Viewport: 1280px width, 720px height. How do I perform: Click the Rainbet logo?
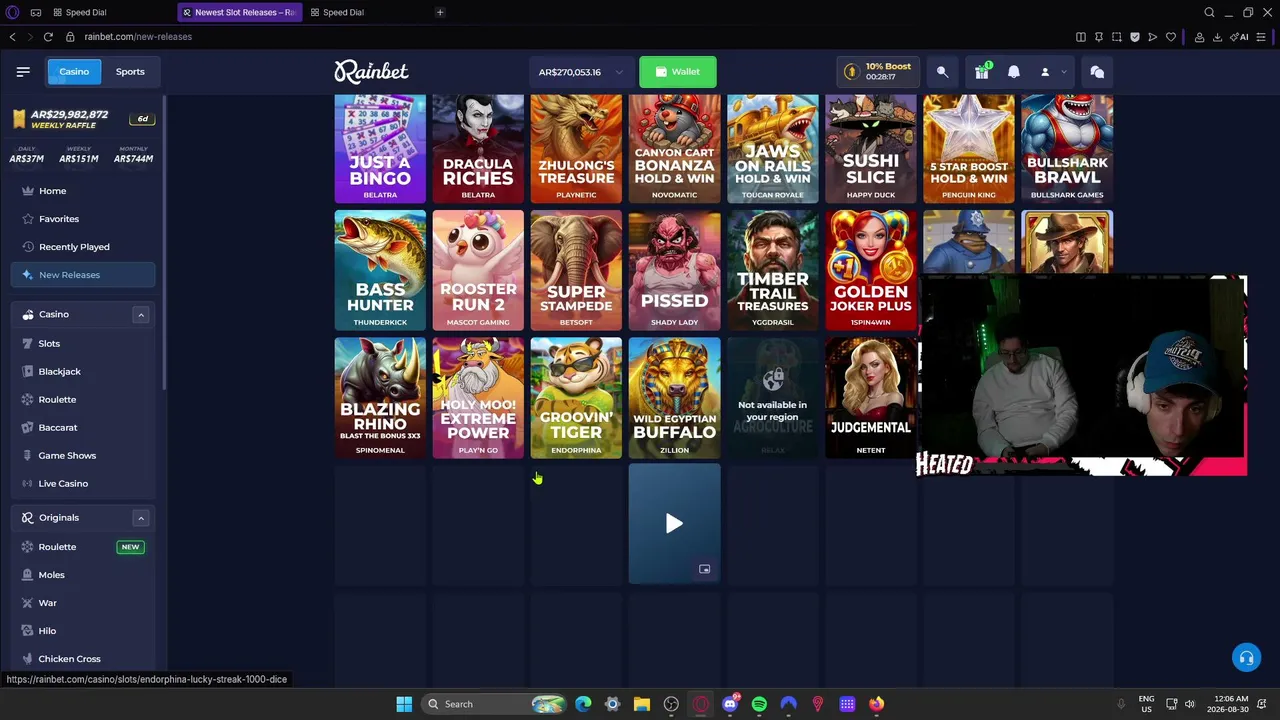tap(371, 71)
